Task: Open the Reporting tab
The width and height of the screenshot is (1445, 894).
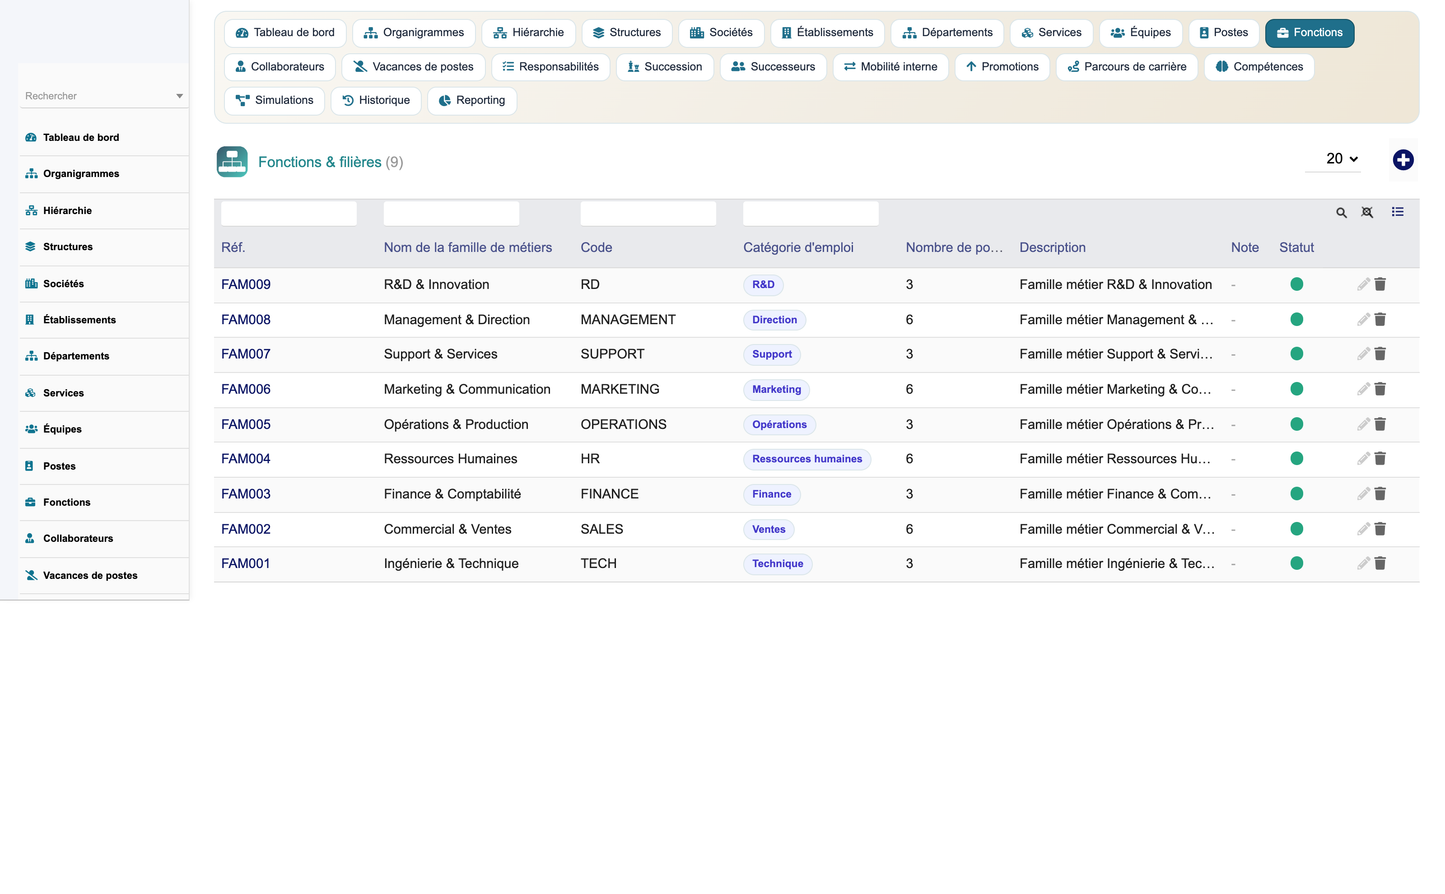Action: tap(472, 101)
